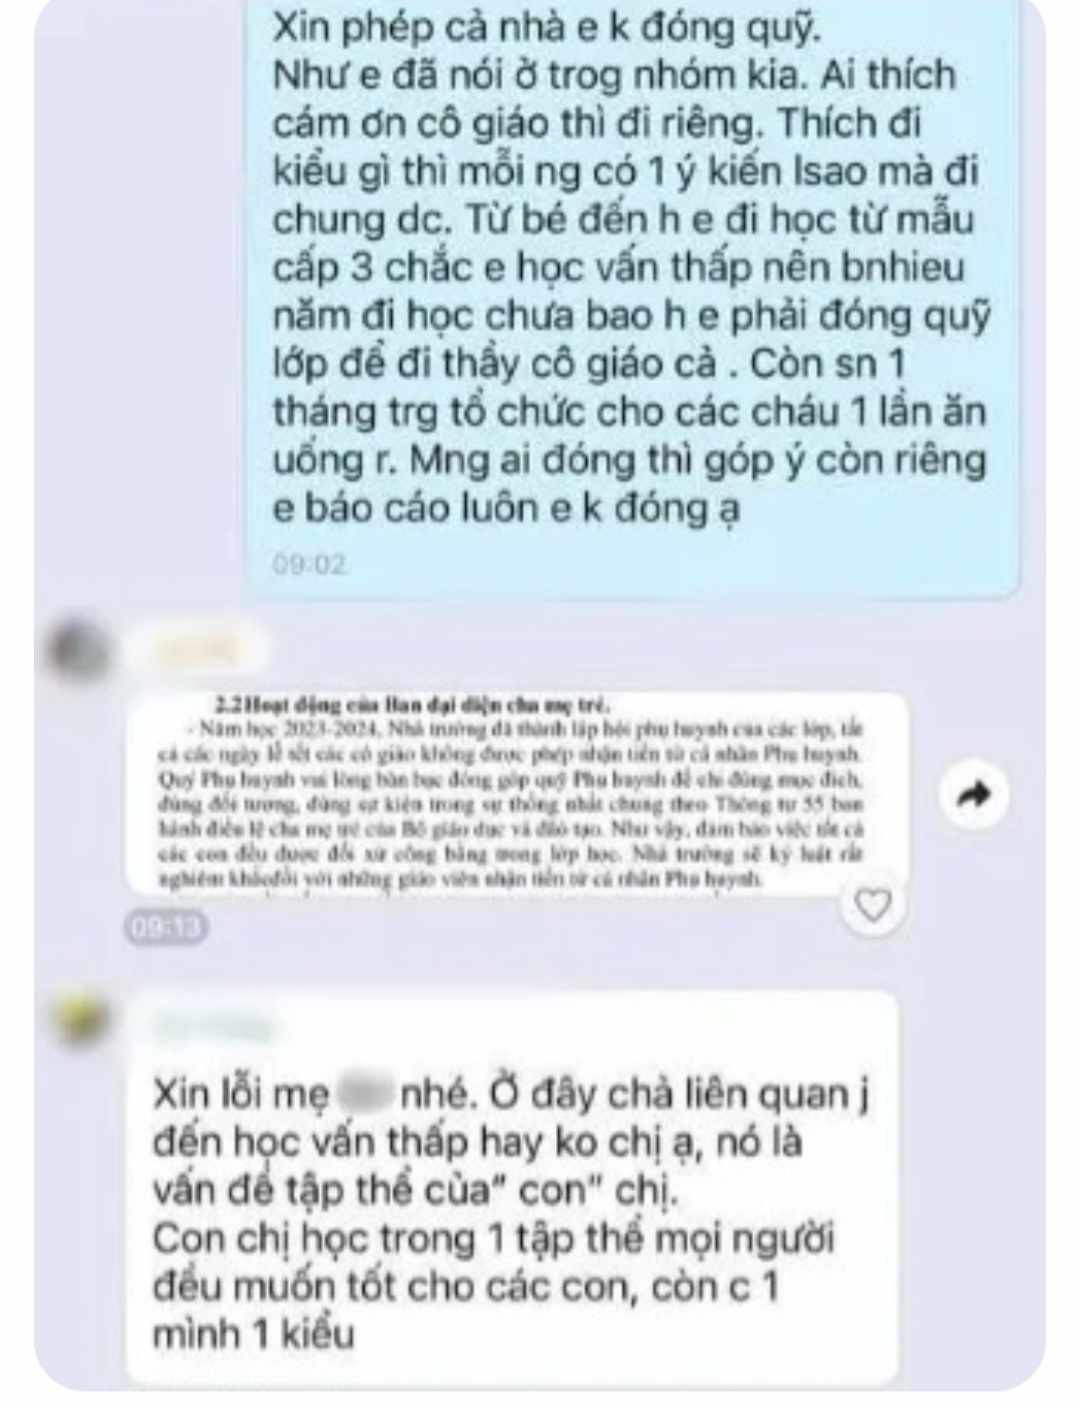Tap the line 'e báo cáo luôn e k đóng ạ'
Screen dimensions: 1079x1406
pos(506,508)
